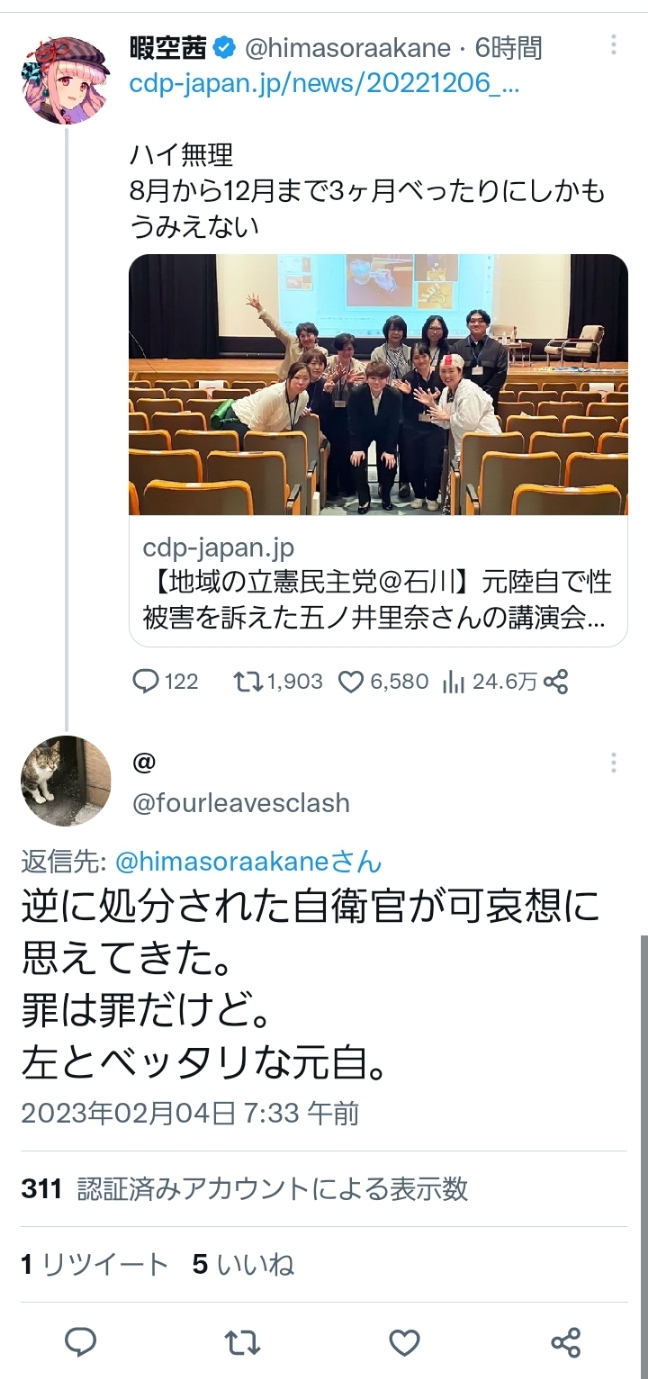Viewport: 648px width, 1379px height.
Task: Like the 暇空茜 tweet with 6,580 likes
Action: 384,682
